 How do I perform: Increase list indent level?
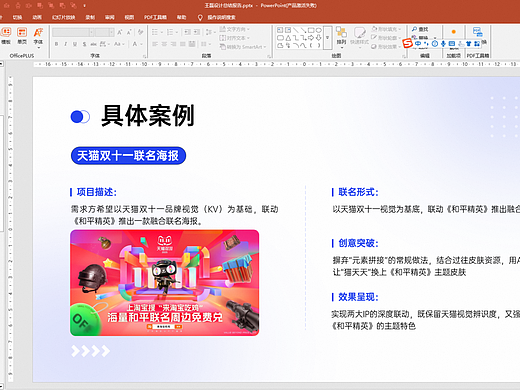tap(197, 32)
